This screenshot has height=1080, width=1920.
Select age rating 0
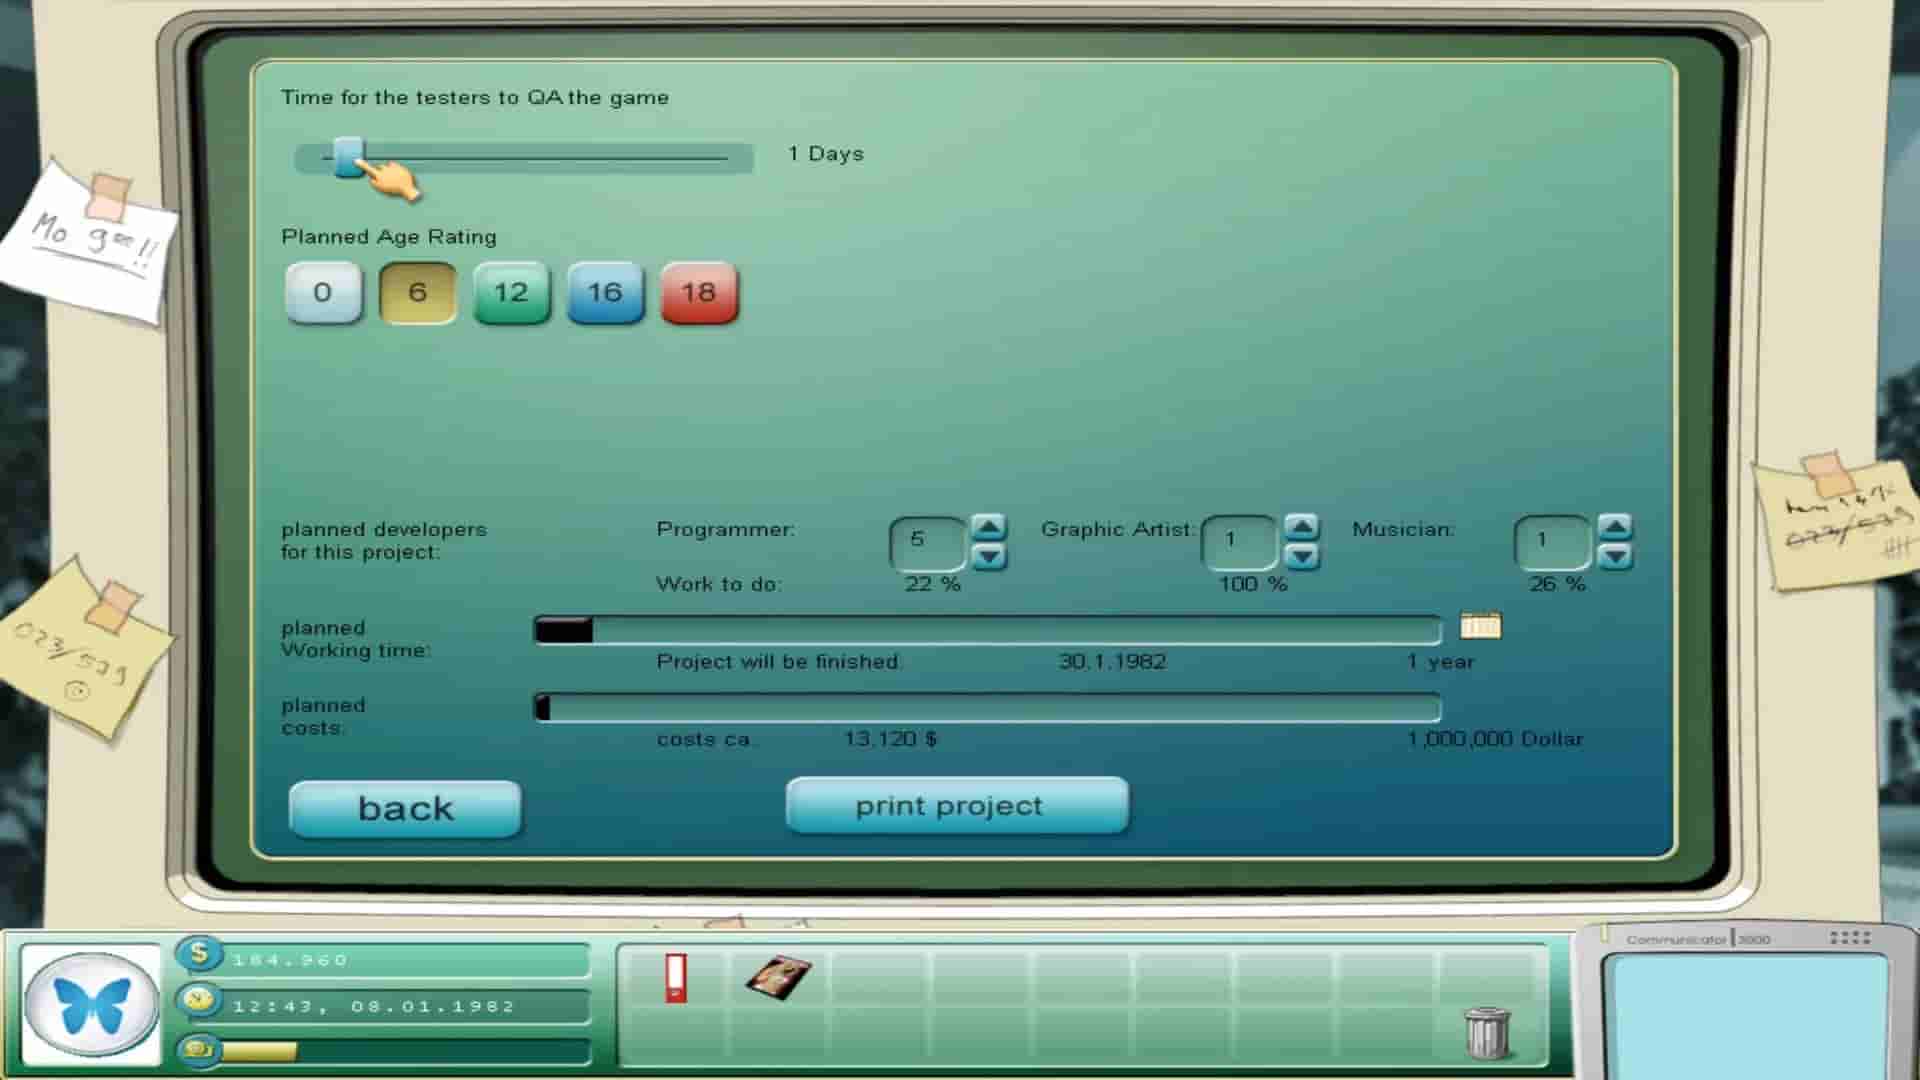[323, 293]
